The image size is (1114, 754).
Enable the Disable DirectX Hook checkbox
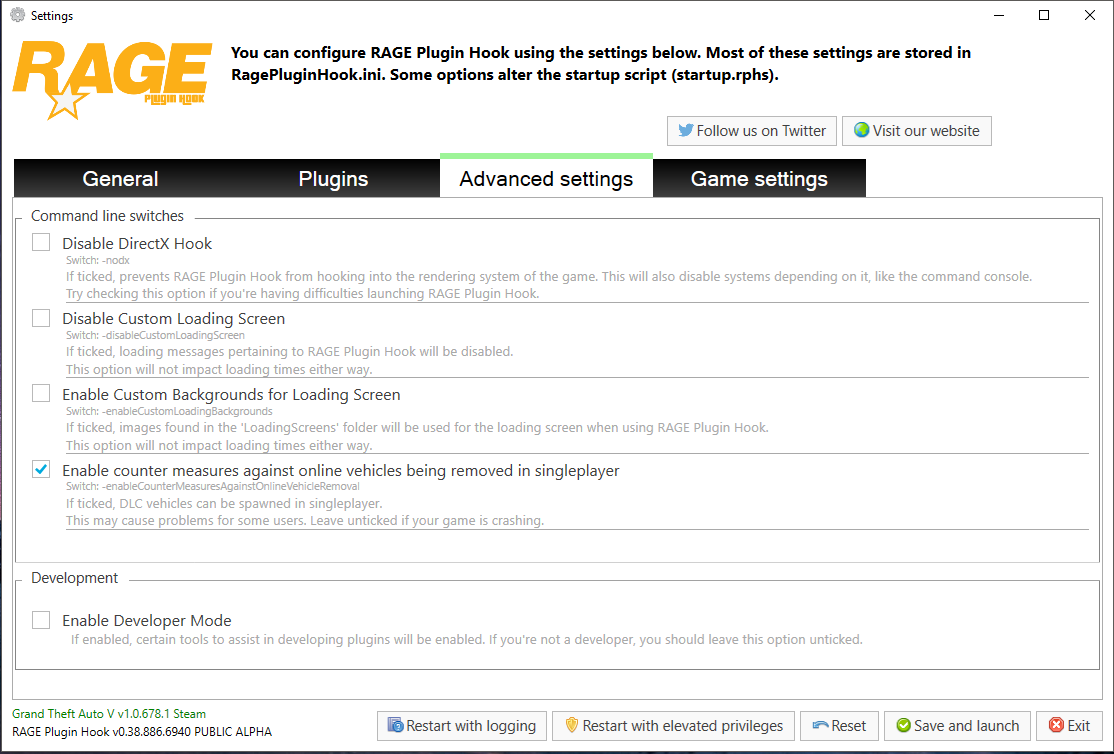[x=41, y=242]
